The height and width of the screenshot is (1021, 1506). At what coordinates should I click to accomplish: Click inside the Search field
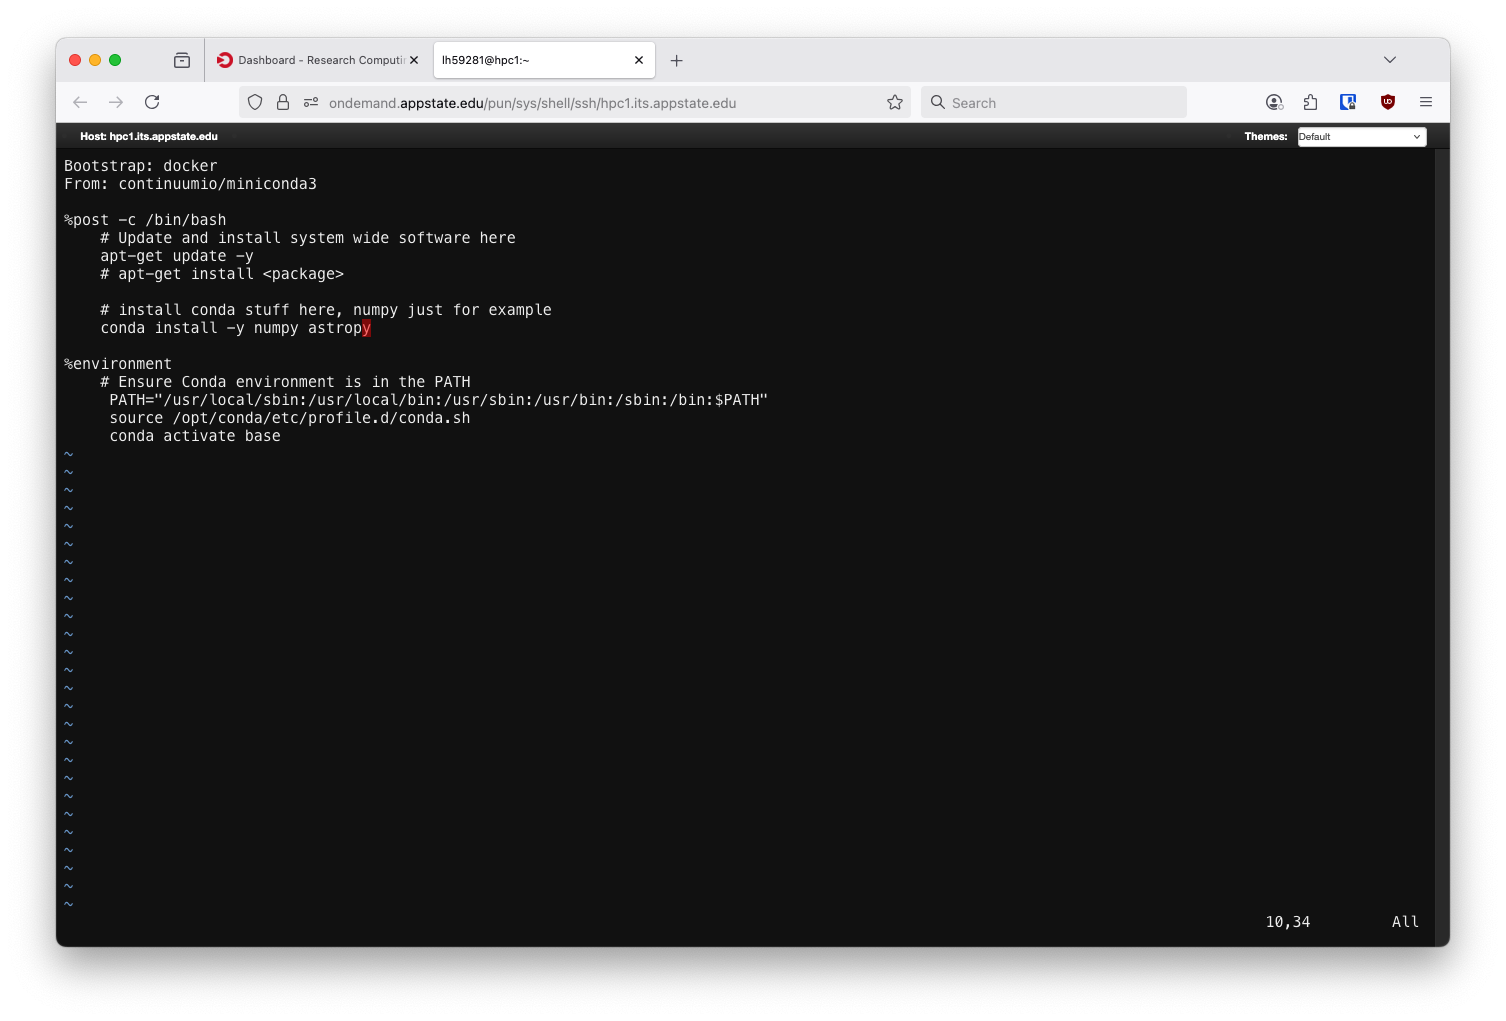pyautogui.click(x=1054, y=102)
